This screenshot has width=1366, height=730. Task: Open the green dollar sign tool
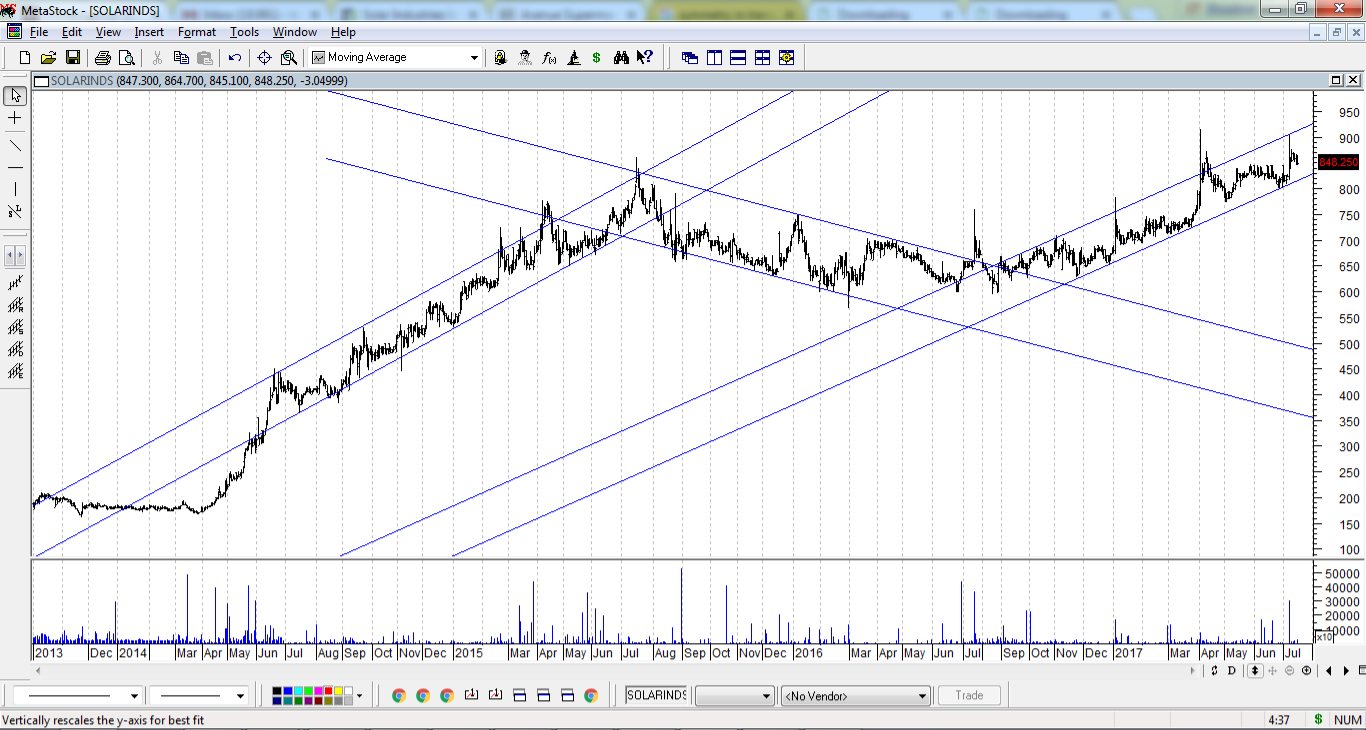[x=597, y=58]
